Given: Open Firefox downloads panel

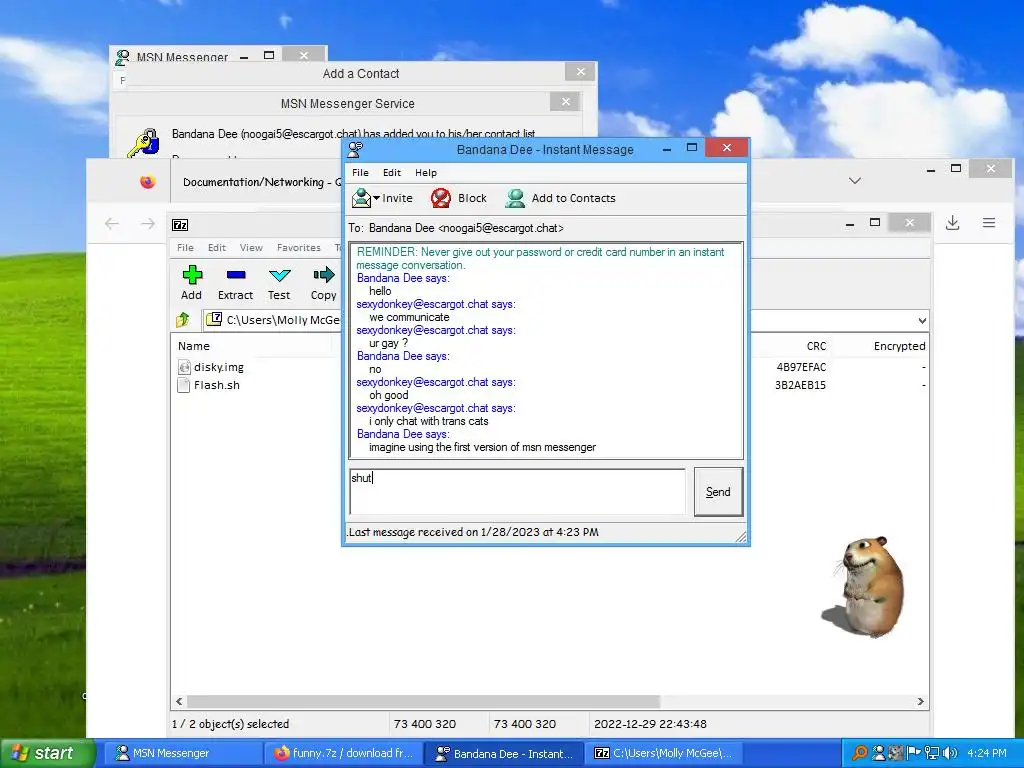Looking at the screenshot, I should (953, 223).
